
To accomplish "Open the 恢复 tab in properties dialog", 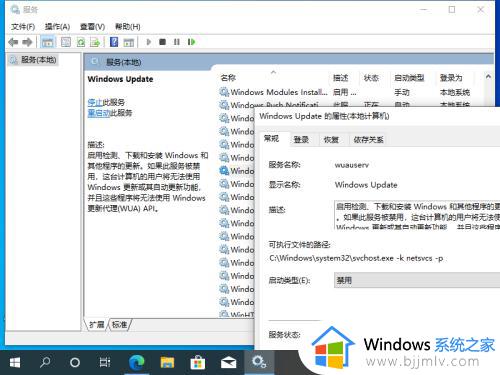I will pos(331,140).
